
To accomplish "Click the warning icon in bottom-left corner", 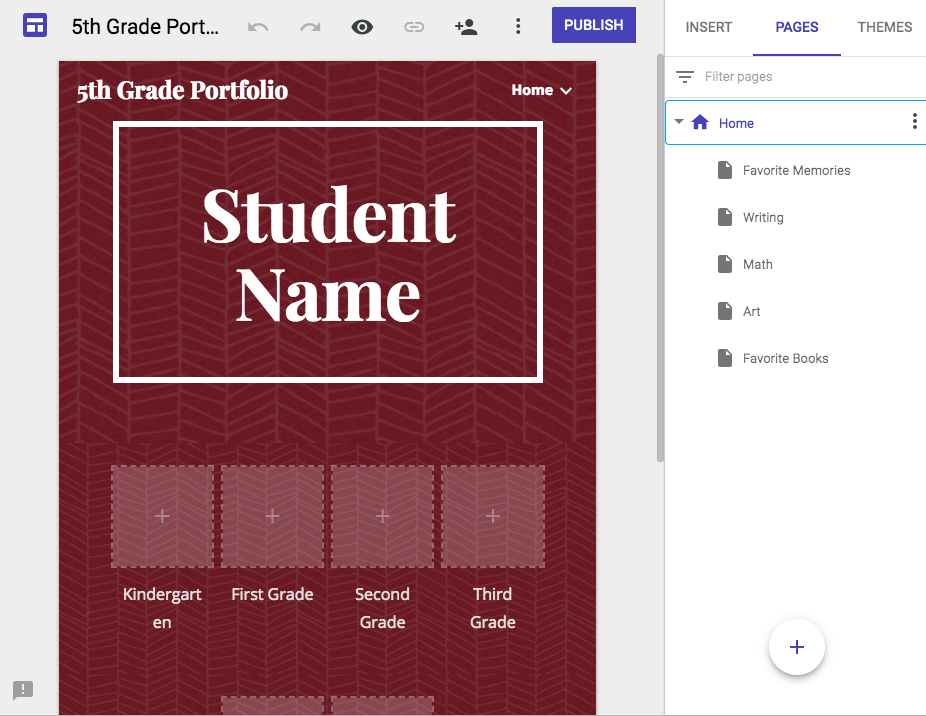I will (23, 690).
